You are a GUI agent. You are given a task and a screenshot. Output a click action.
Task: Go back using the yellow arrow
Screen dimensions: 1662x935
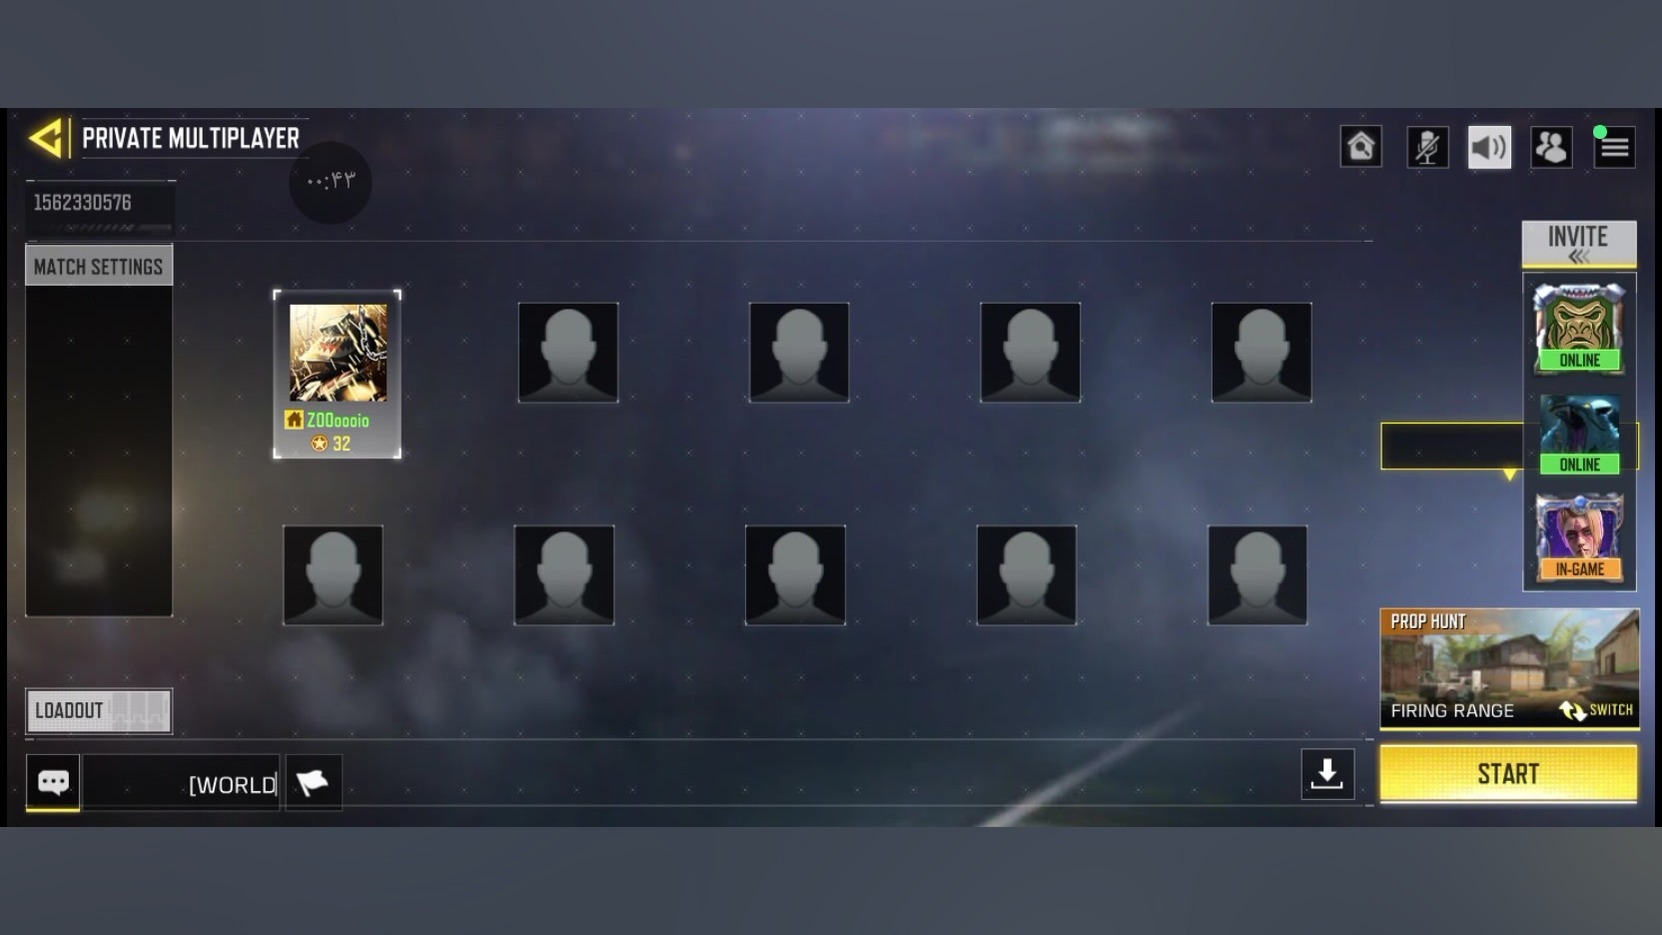tap(47, 138)
